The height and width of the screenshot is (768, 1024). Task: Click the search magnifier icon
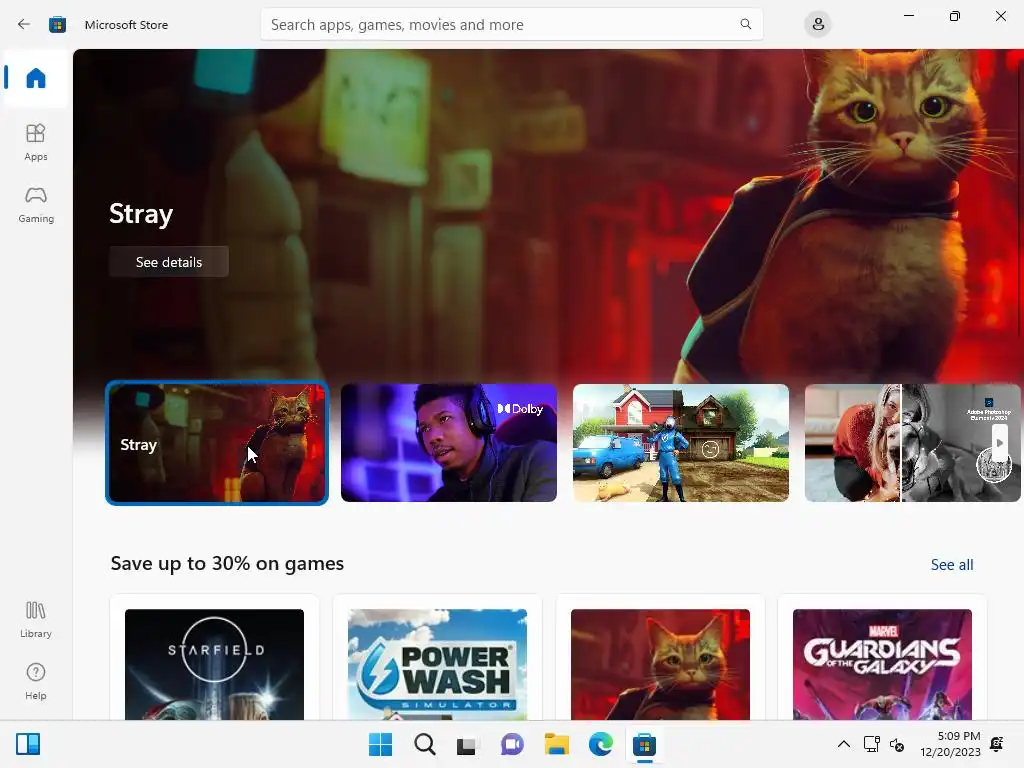[745, 24]
